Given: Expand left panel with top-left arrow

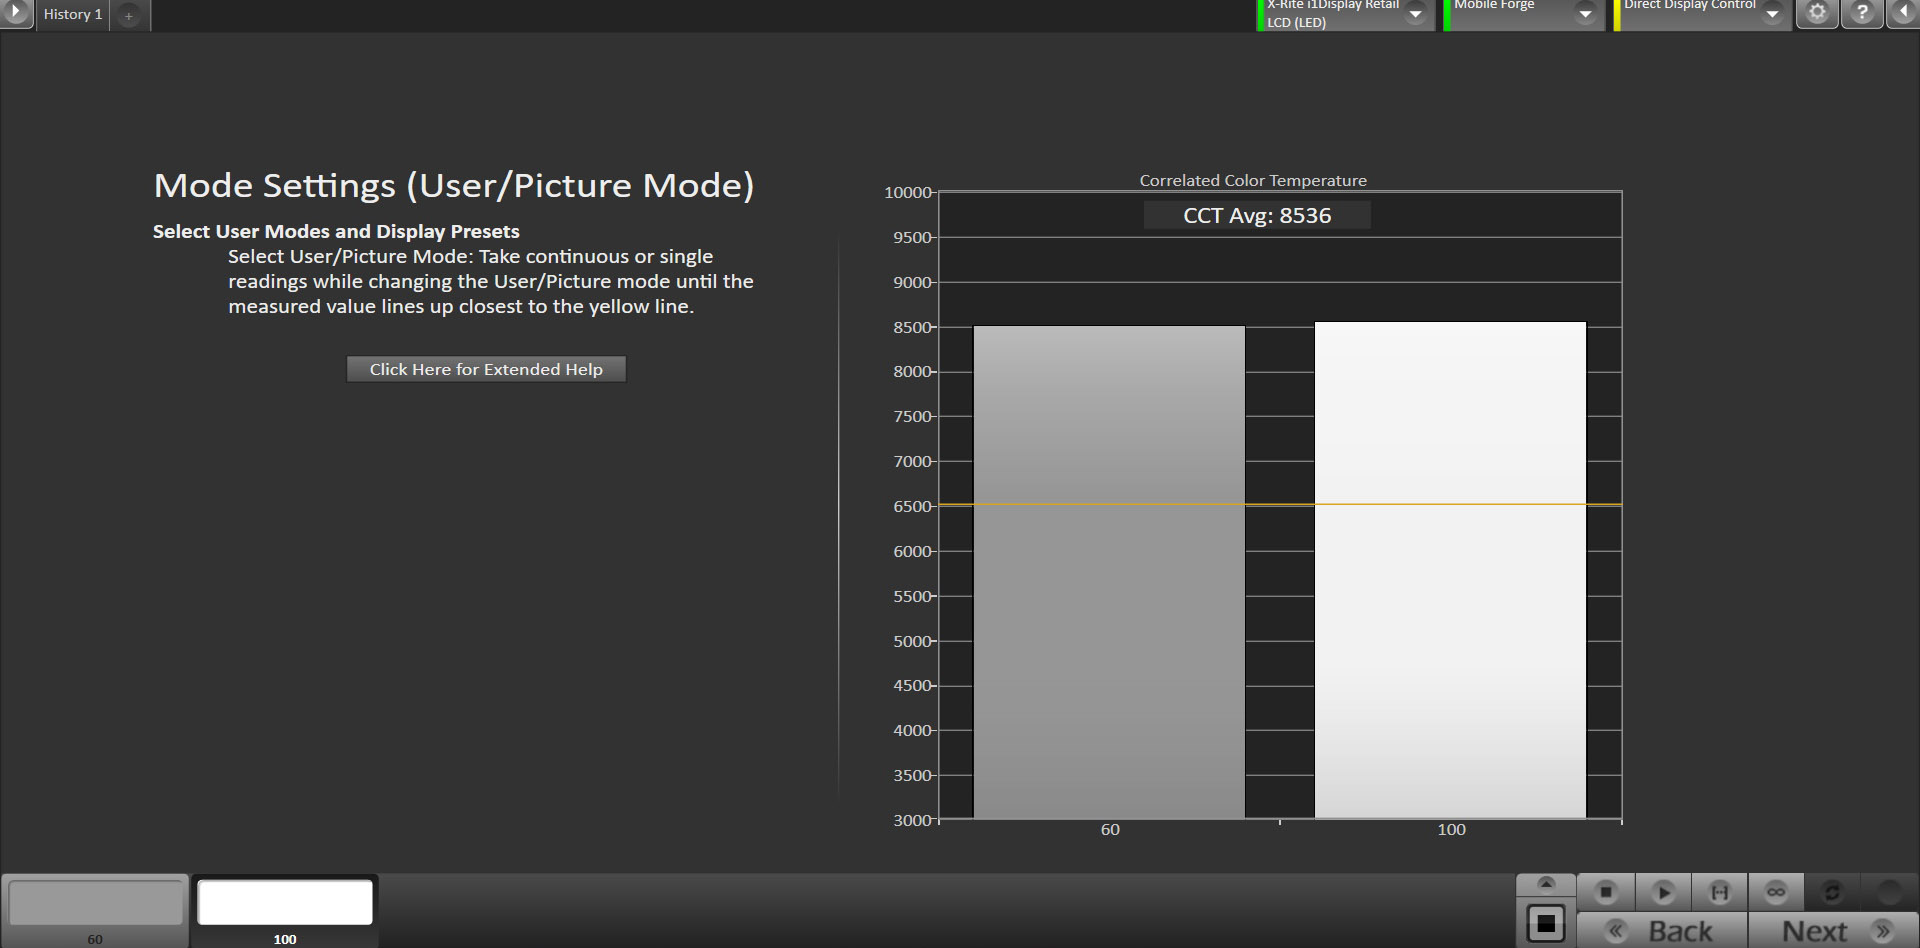Looking at the screenshot, I should pos(16,13).
